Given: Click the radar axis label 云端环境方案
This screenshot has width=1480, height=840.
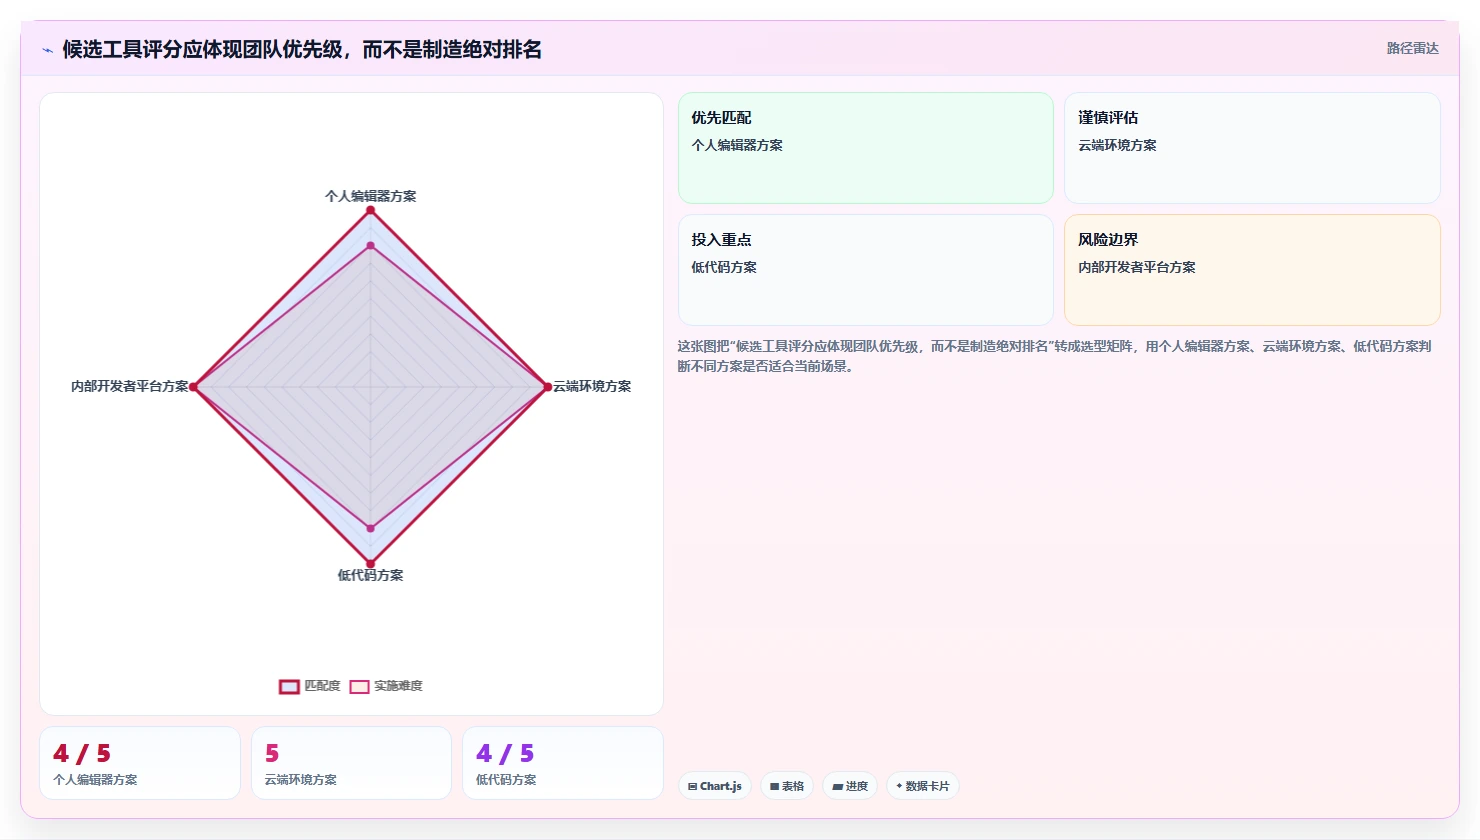Looking at the screenshot, I should pyautogui.click(x=592, y=386).
